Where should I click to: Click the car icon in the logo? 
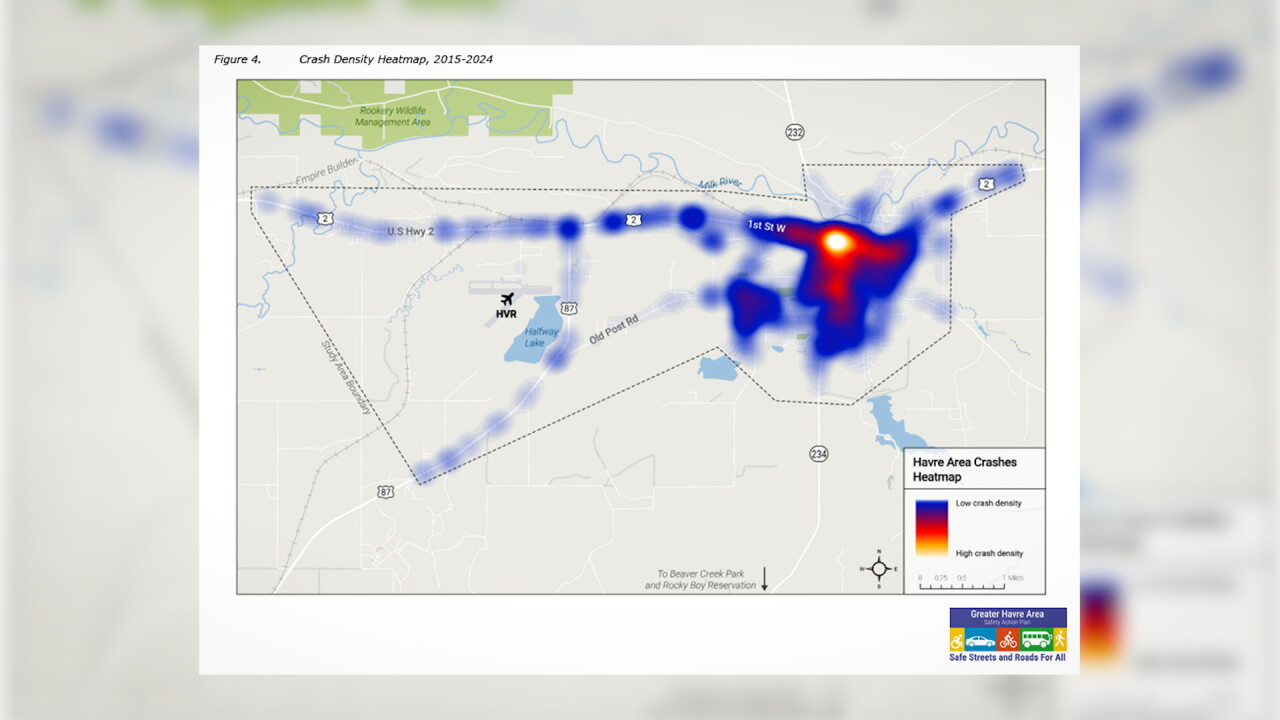(x=980, y=640)
